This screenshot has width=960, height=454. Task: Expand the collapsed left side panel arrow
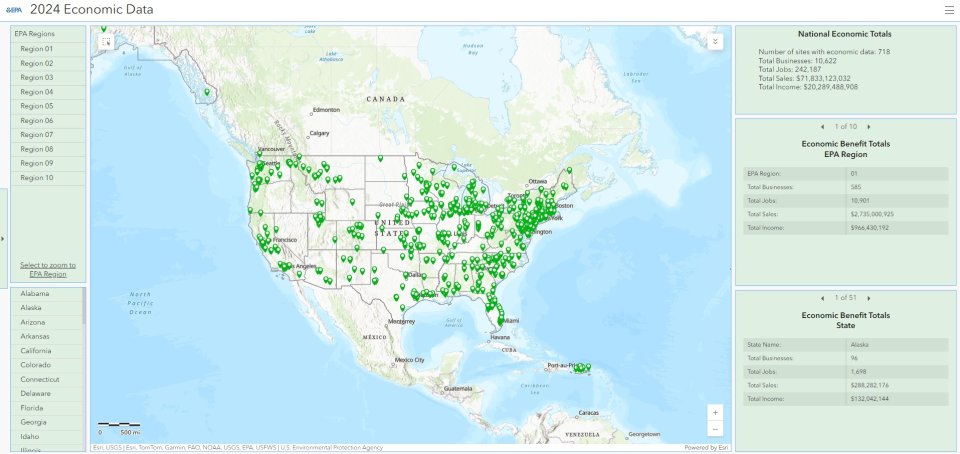click(x=3, y=238)
